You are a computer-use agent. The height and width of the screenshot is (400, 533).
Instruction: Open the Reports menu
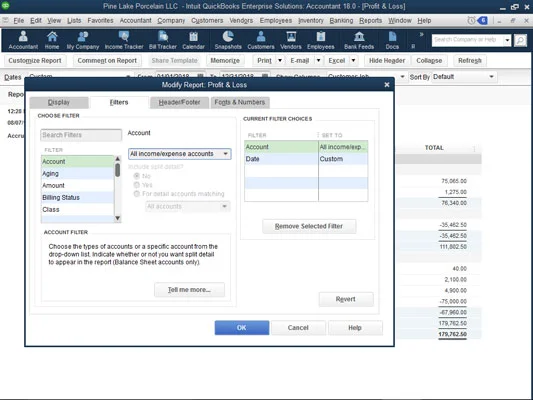coord(370,20)
